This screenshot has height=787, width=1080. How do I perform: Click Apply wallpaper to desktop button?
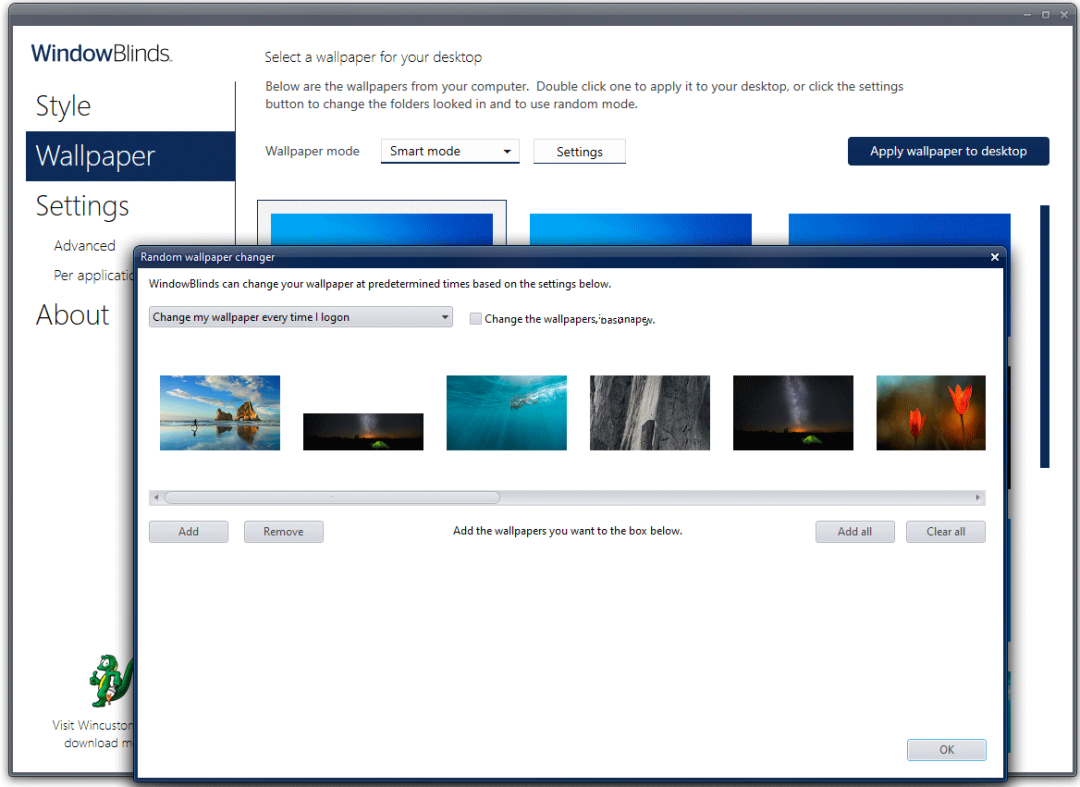[948, 151]
